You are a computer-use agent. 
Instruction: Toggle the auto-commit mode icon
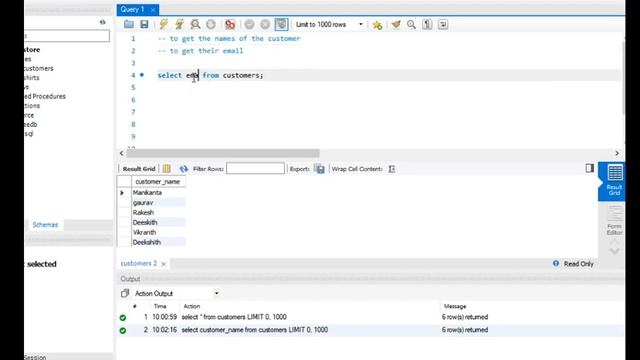(281, 24)
